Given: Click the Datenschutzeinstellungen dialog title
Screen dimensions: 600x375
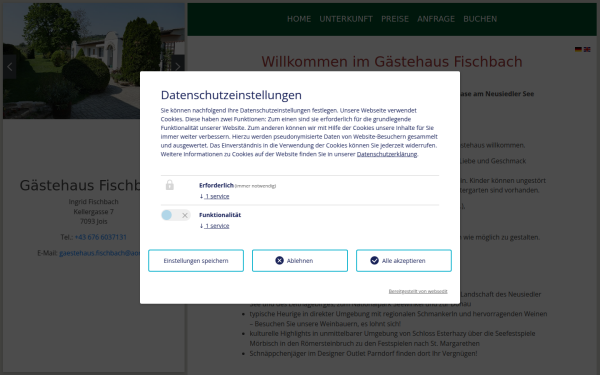Looking at the screenshot, I should 231,95.
